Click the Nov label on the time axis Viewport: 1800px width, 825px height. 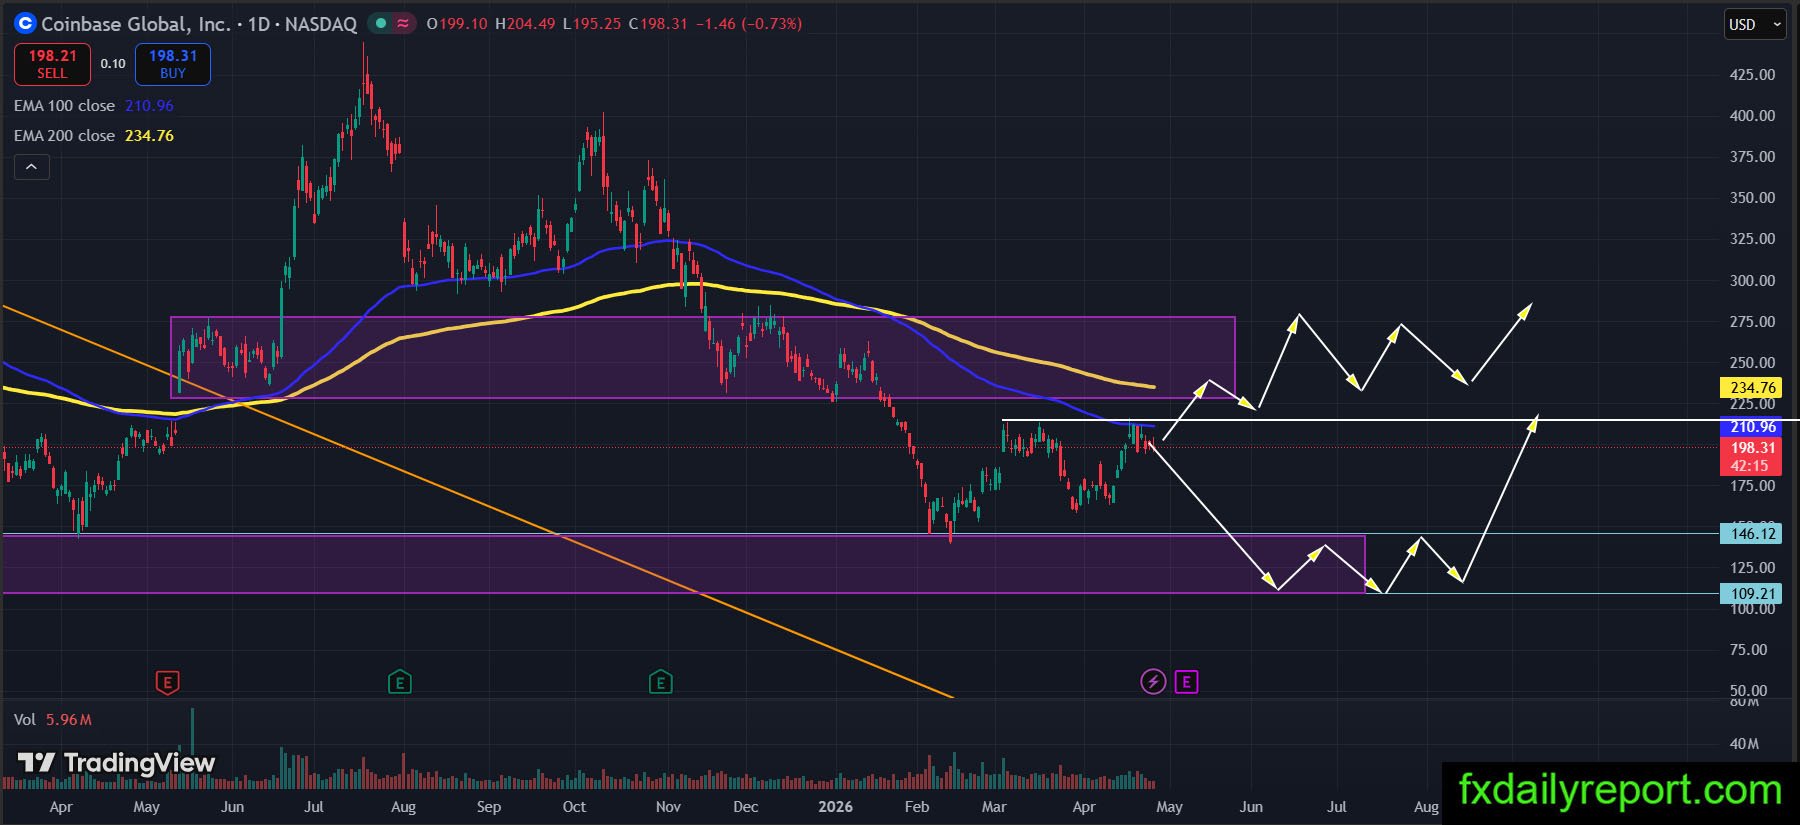(x=668, y=807)
